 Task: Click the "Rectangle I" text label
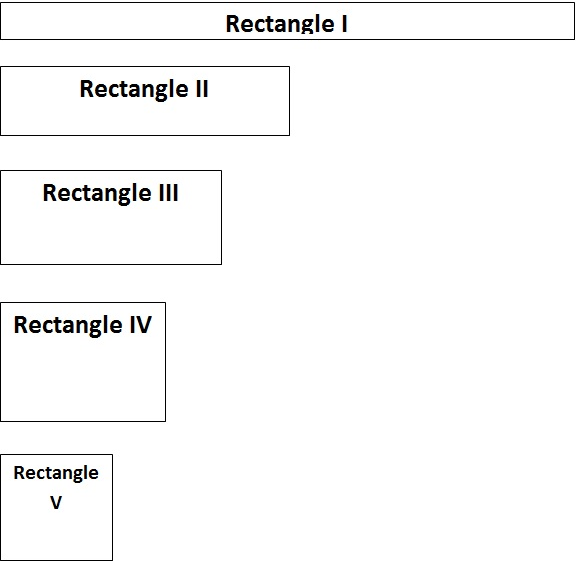coord(287,24)
